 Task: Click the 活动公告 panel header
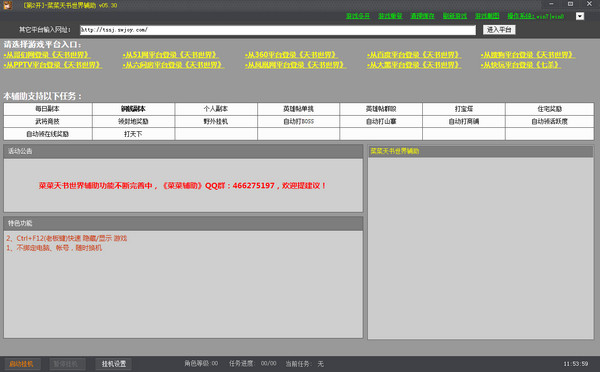183,151
